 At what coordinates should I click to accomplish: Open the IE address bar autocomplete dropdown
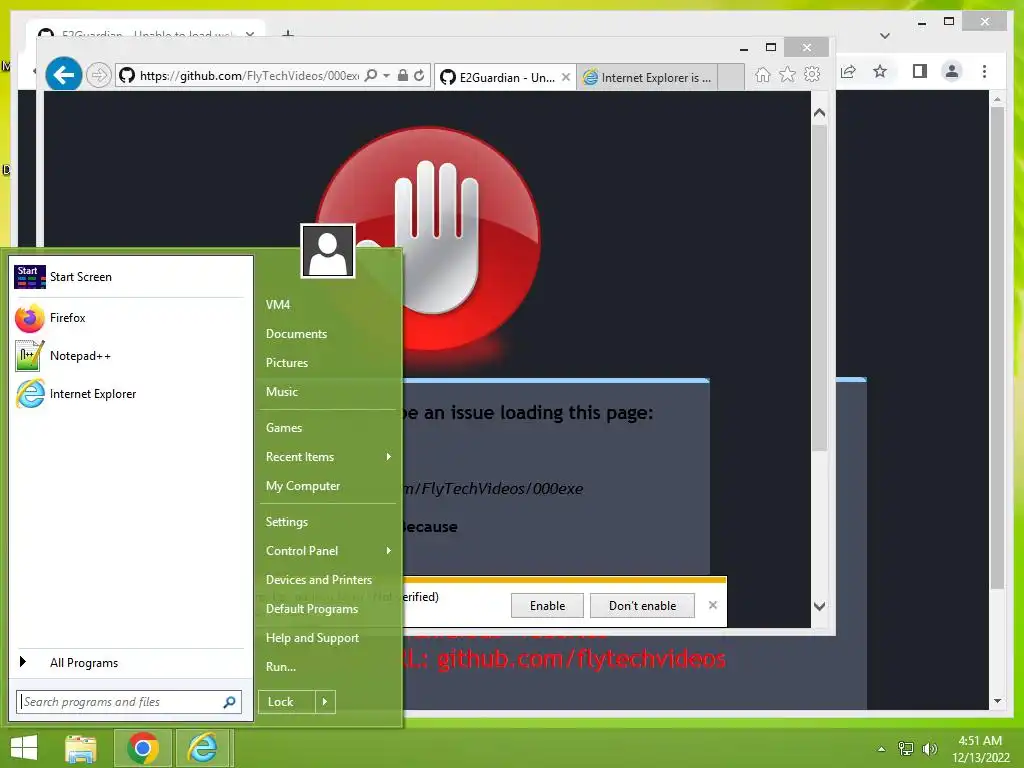click(387, 76)
